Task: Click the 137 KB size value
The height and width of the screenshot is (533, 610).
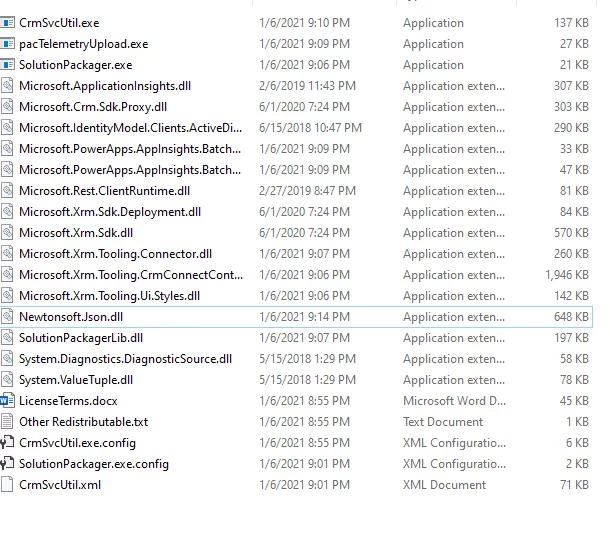Action: (571, 23)
